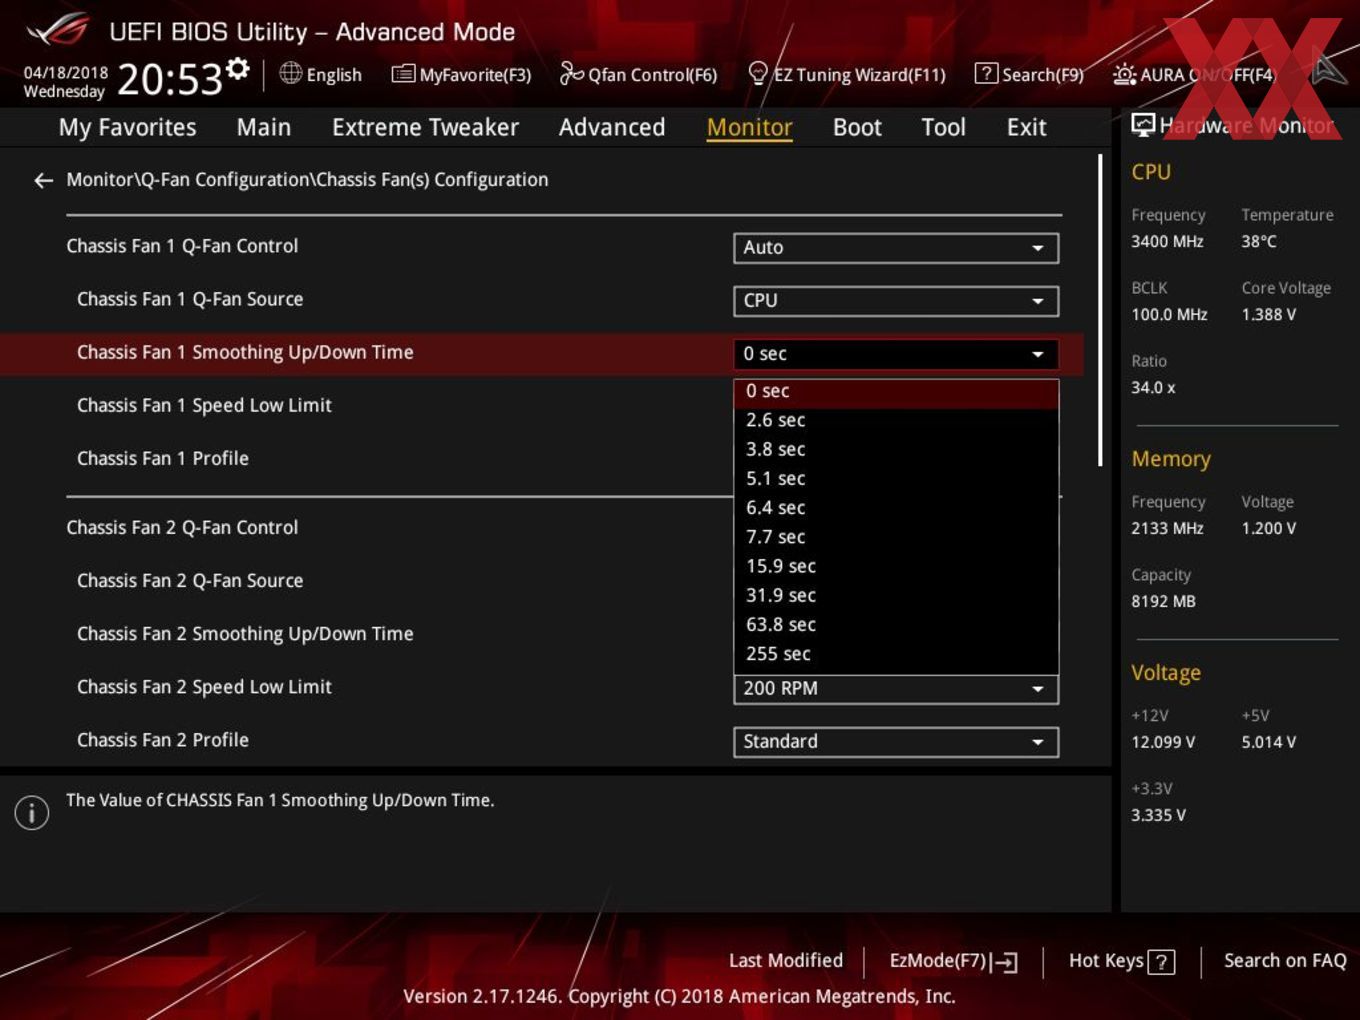Click the date 04/18/2018 display

pyautogui.click(x=66, y=73)
